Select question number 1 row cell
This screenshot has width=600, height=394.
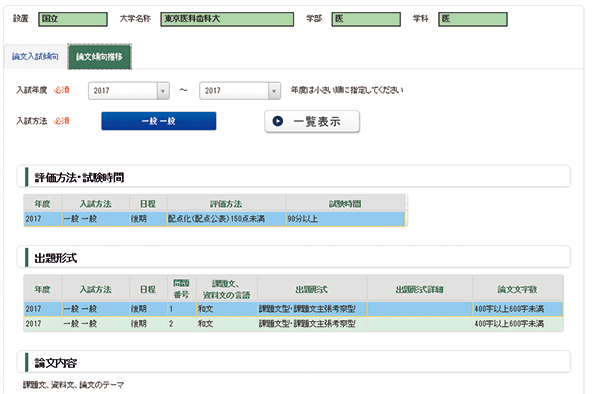click(x=182, y=309)
